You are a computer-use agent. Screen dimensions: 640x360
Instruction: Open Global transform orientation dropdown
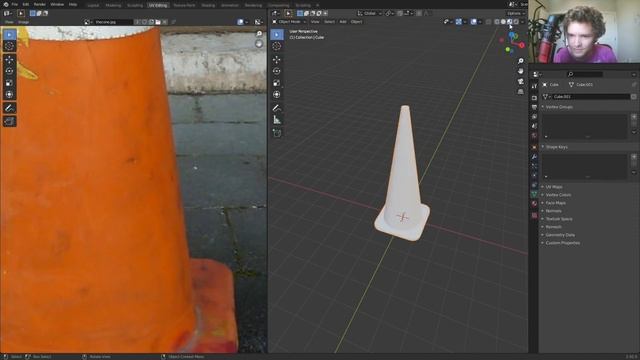click(x=369, y=13)
